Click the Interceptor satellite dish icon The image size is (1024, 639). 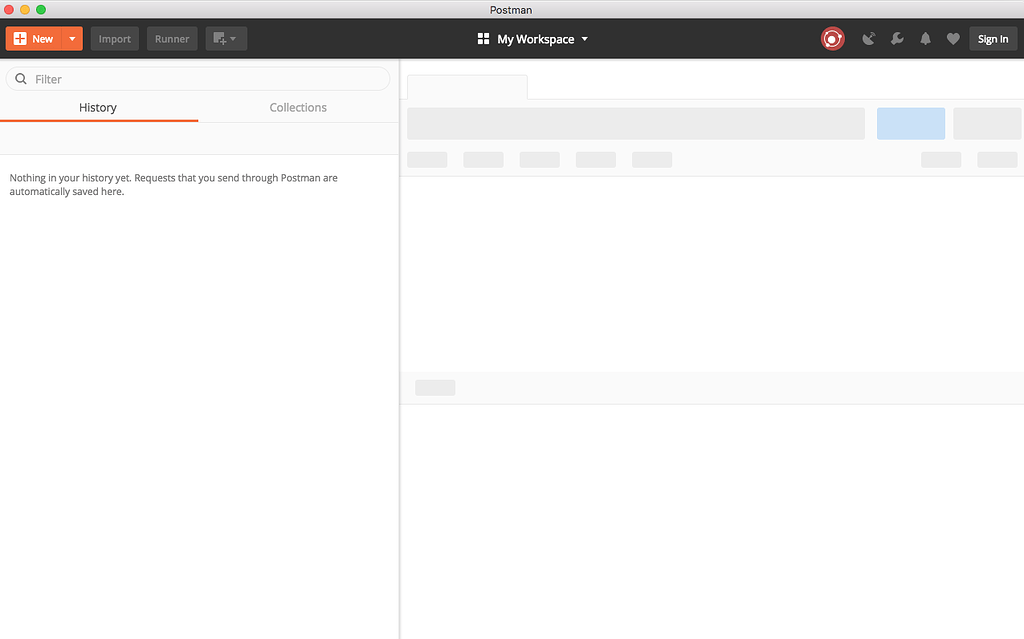(x=869, y=38)
